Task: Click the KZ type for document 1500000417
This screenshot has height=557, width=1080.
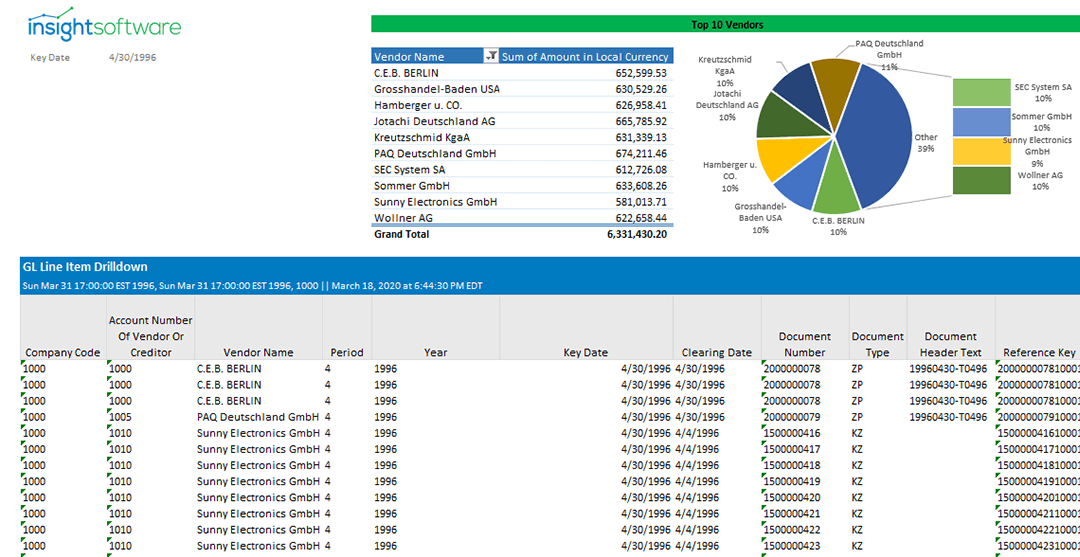Action: [x=858, y=450]
